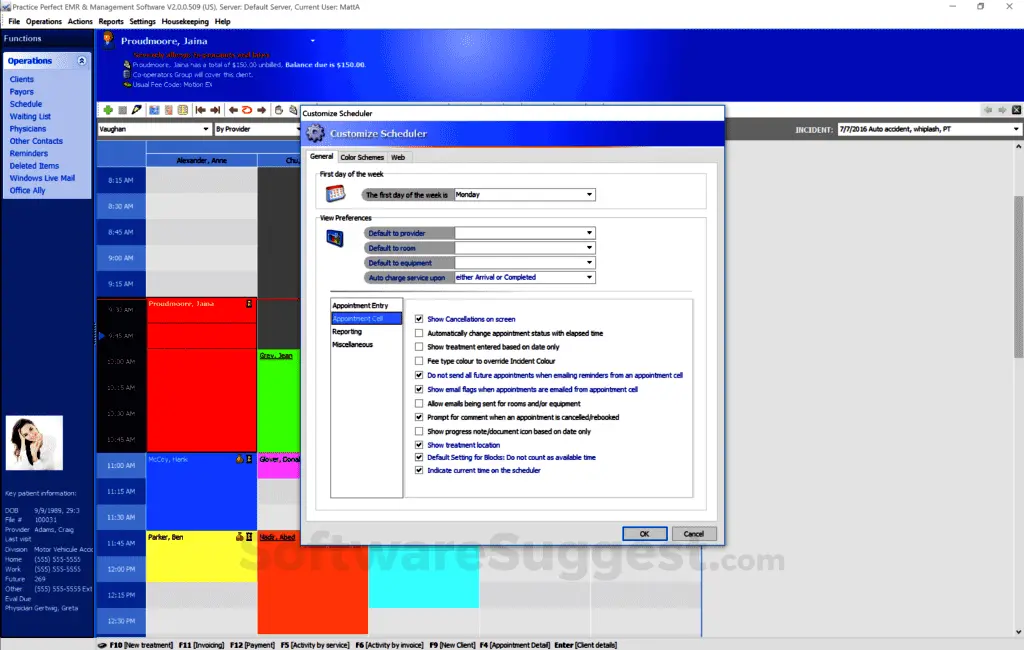Viewport: 1024px width, 650px height.
Task: Click the red-striped schedule view icon in toolbar
Action: click(x=168, y=110)
